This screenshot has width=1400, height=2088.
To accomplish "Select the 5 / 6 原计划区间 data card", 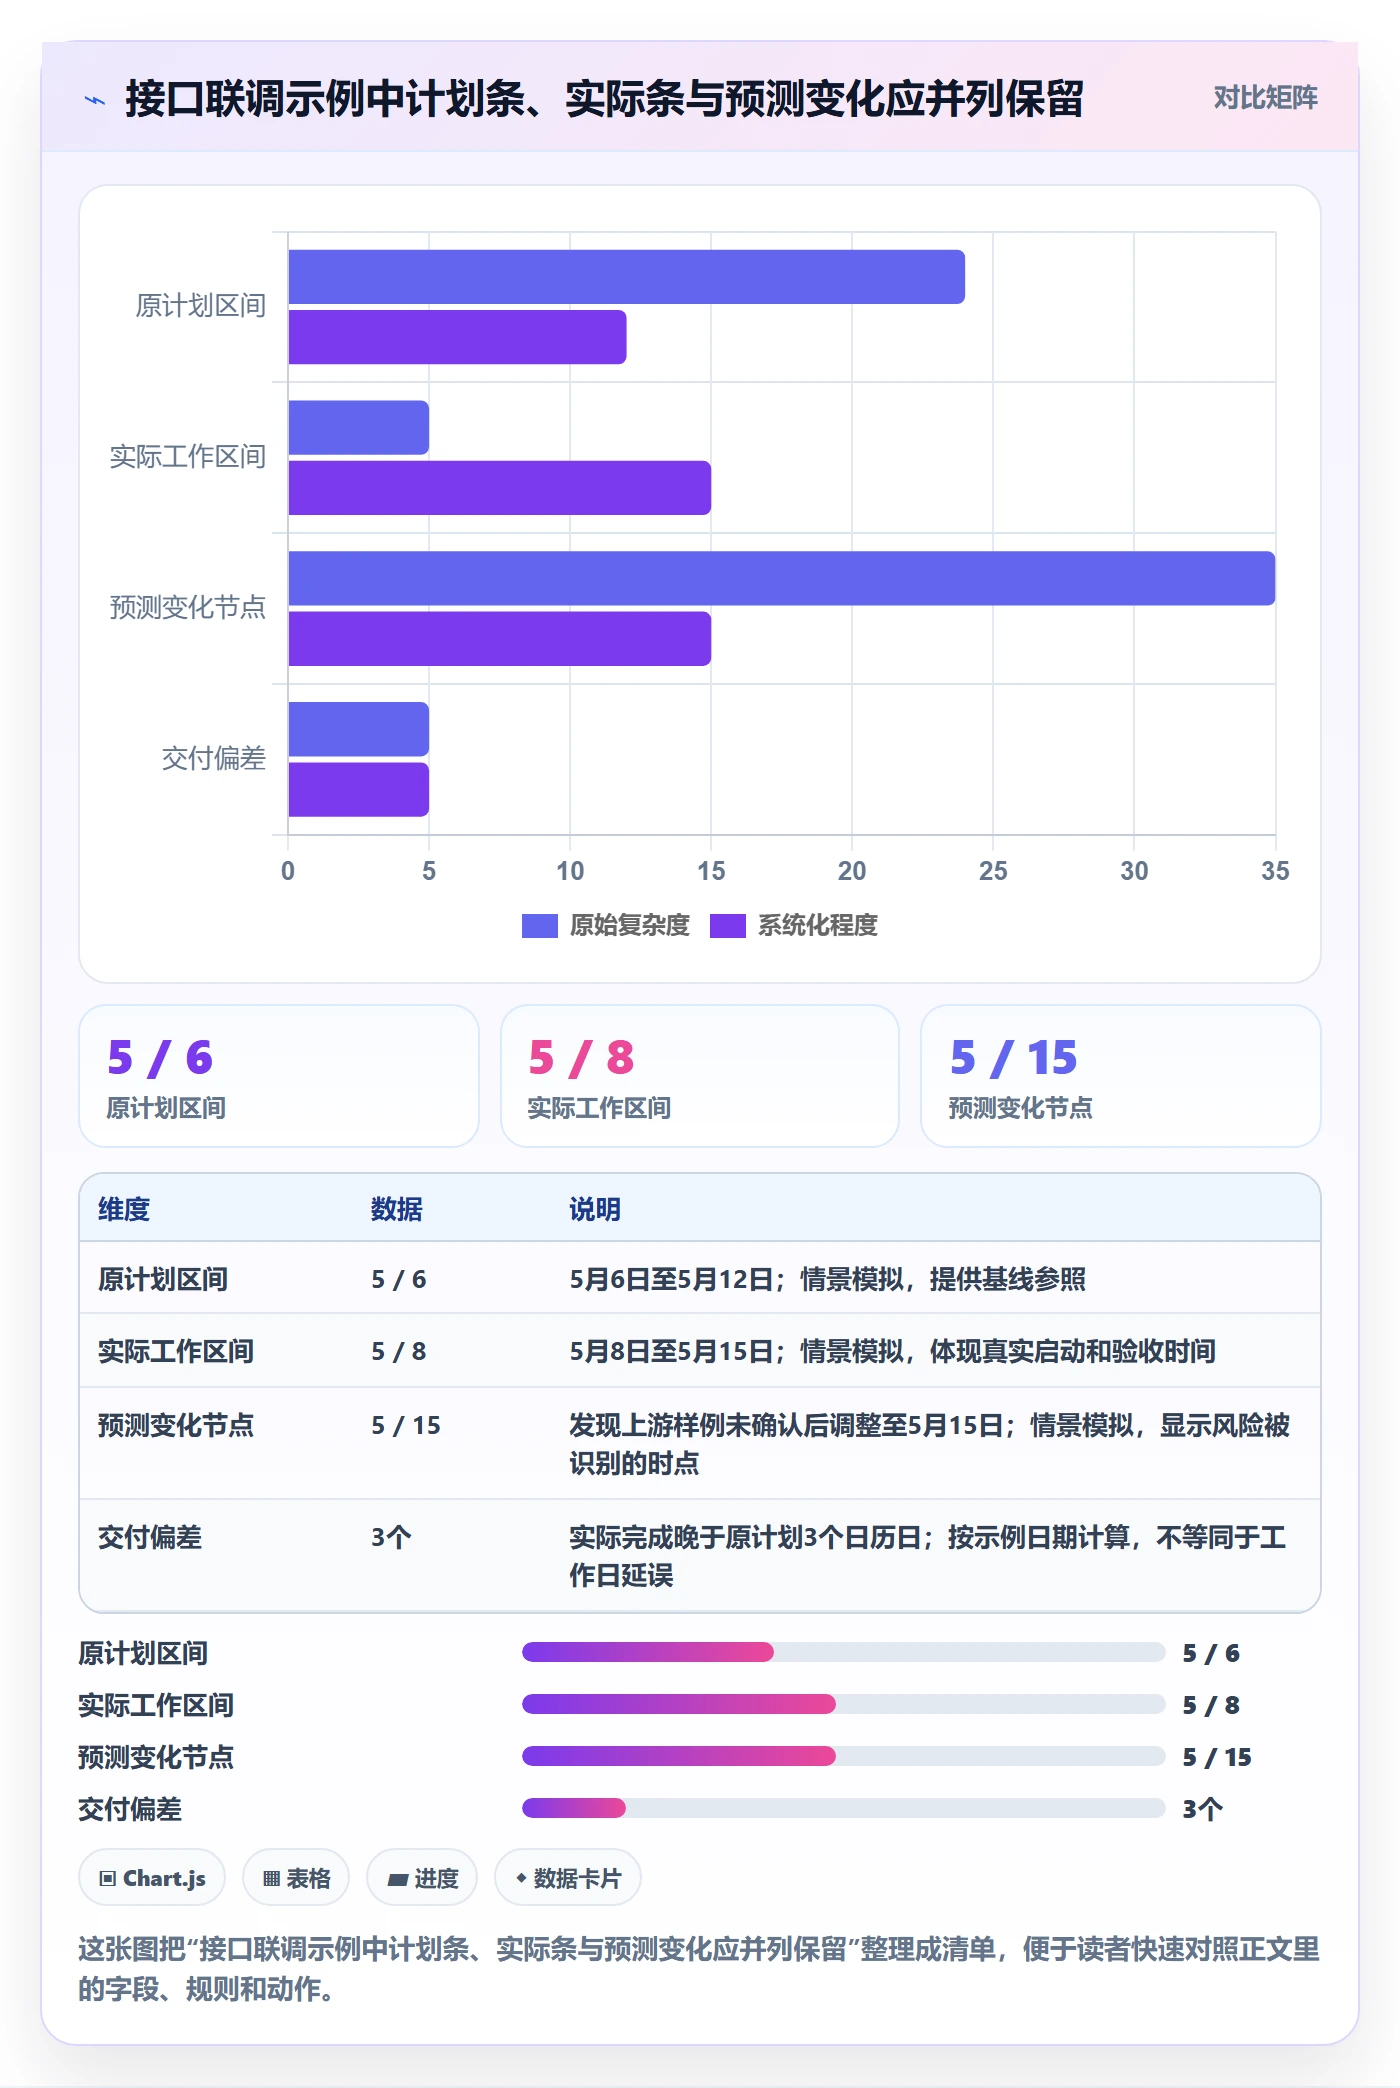I will pyautogui.click(x=279, y=1076).
